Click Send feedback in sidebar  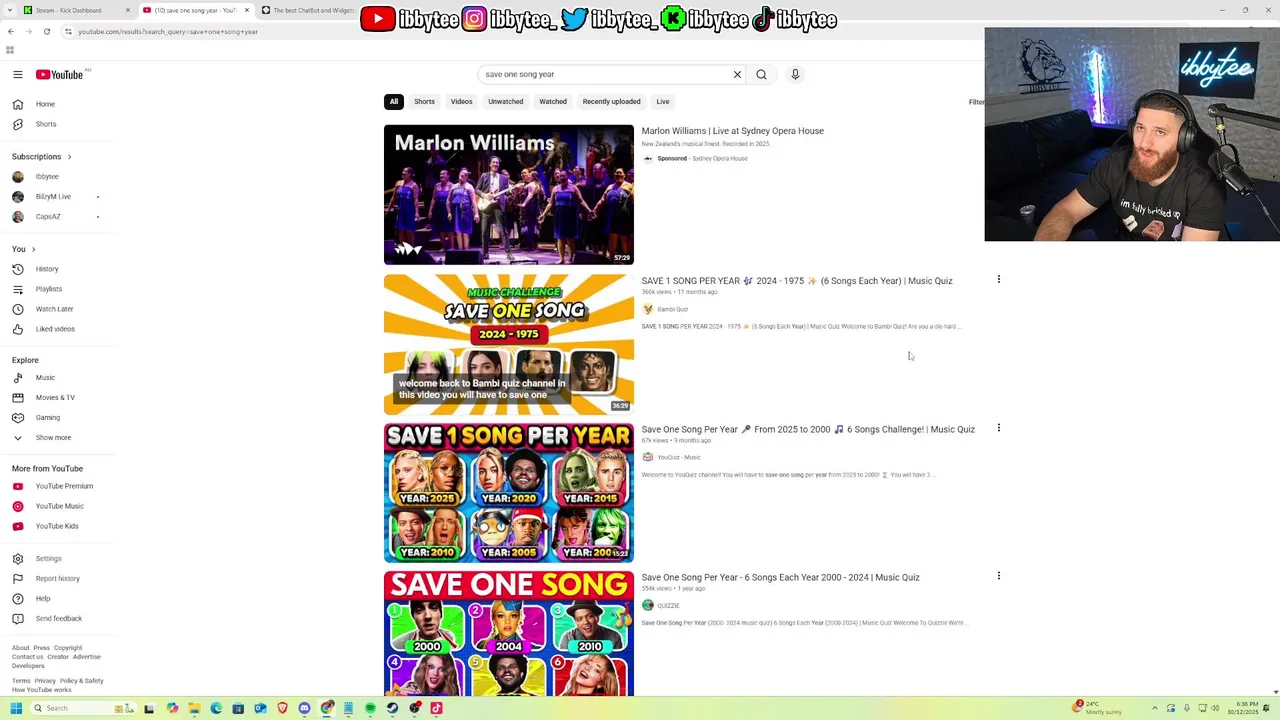[x=57, y=619]
